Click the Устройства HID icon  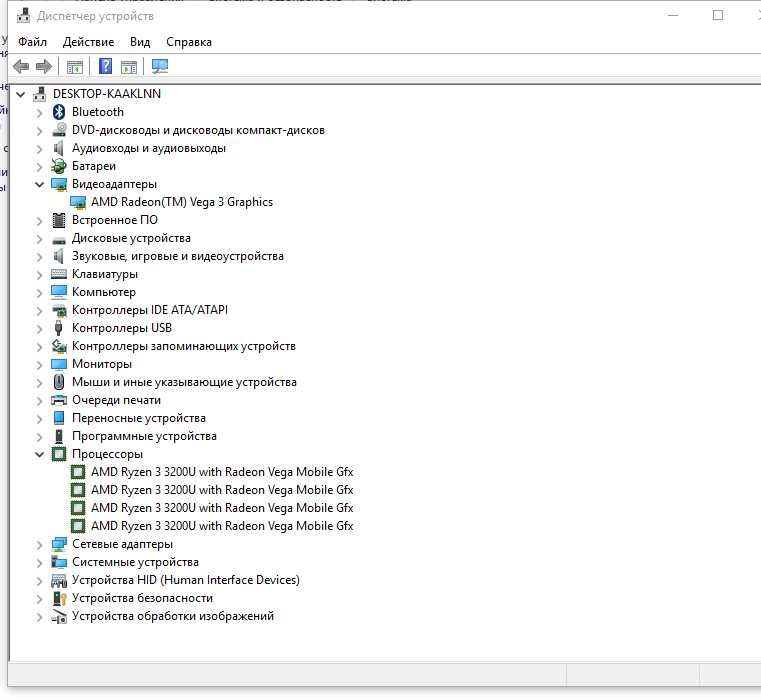(59, 580)
